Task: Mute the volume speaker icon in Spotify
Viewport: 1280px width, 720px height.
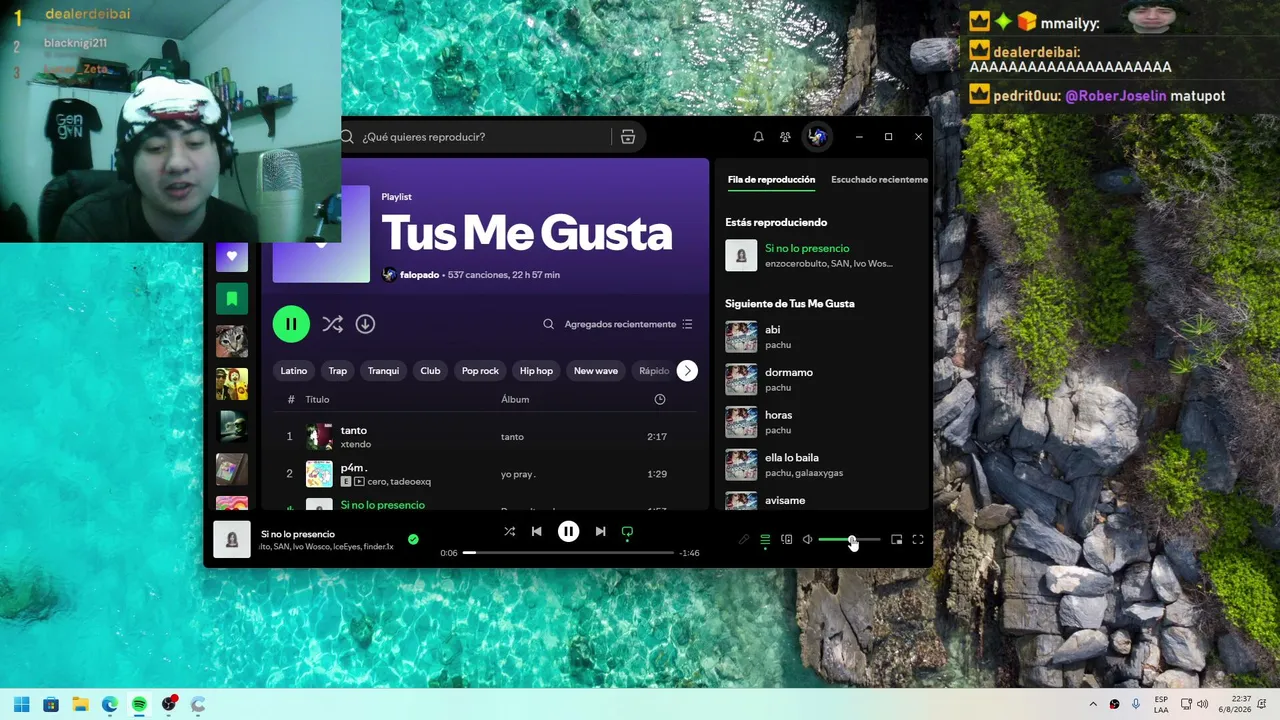Action: [x=808, y=540]
